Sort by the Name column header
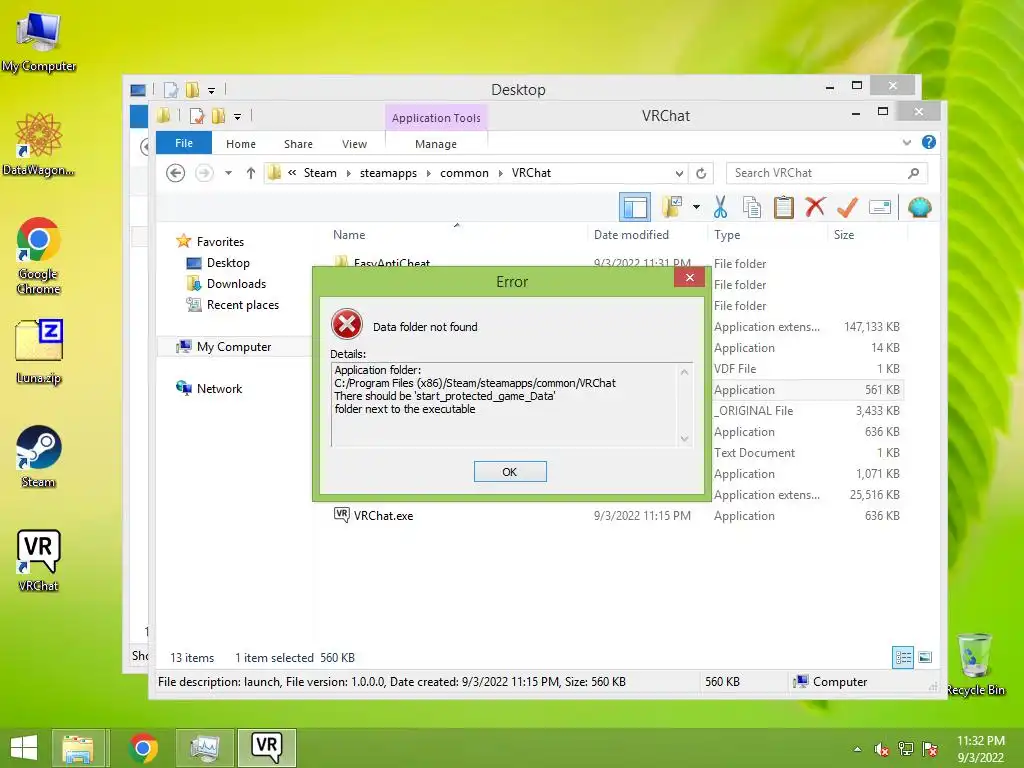 click(x=349, y=235)
